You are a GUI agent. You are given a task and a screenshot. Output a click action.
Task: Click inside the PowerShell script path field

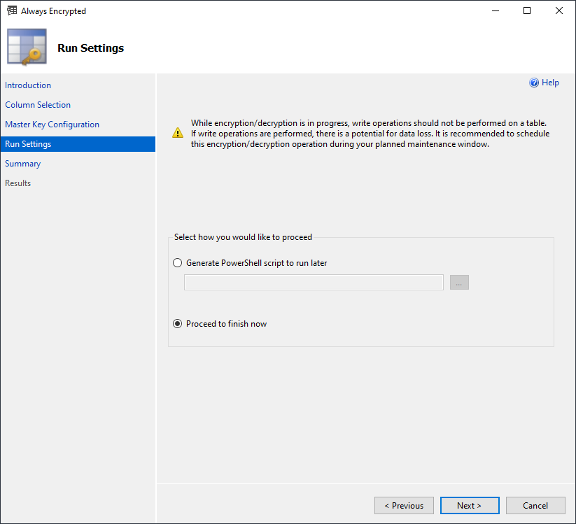click(x=314, y=283)
